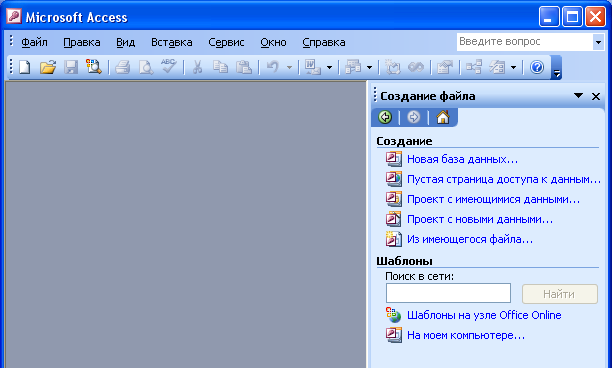The width and height of the screenshot is (612, 368).
Task: Click the Undo arrow icon
Action: (272, 67)
